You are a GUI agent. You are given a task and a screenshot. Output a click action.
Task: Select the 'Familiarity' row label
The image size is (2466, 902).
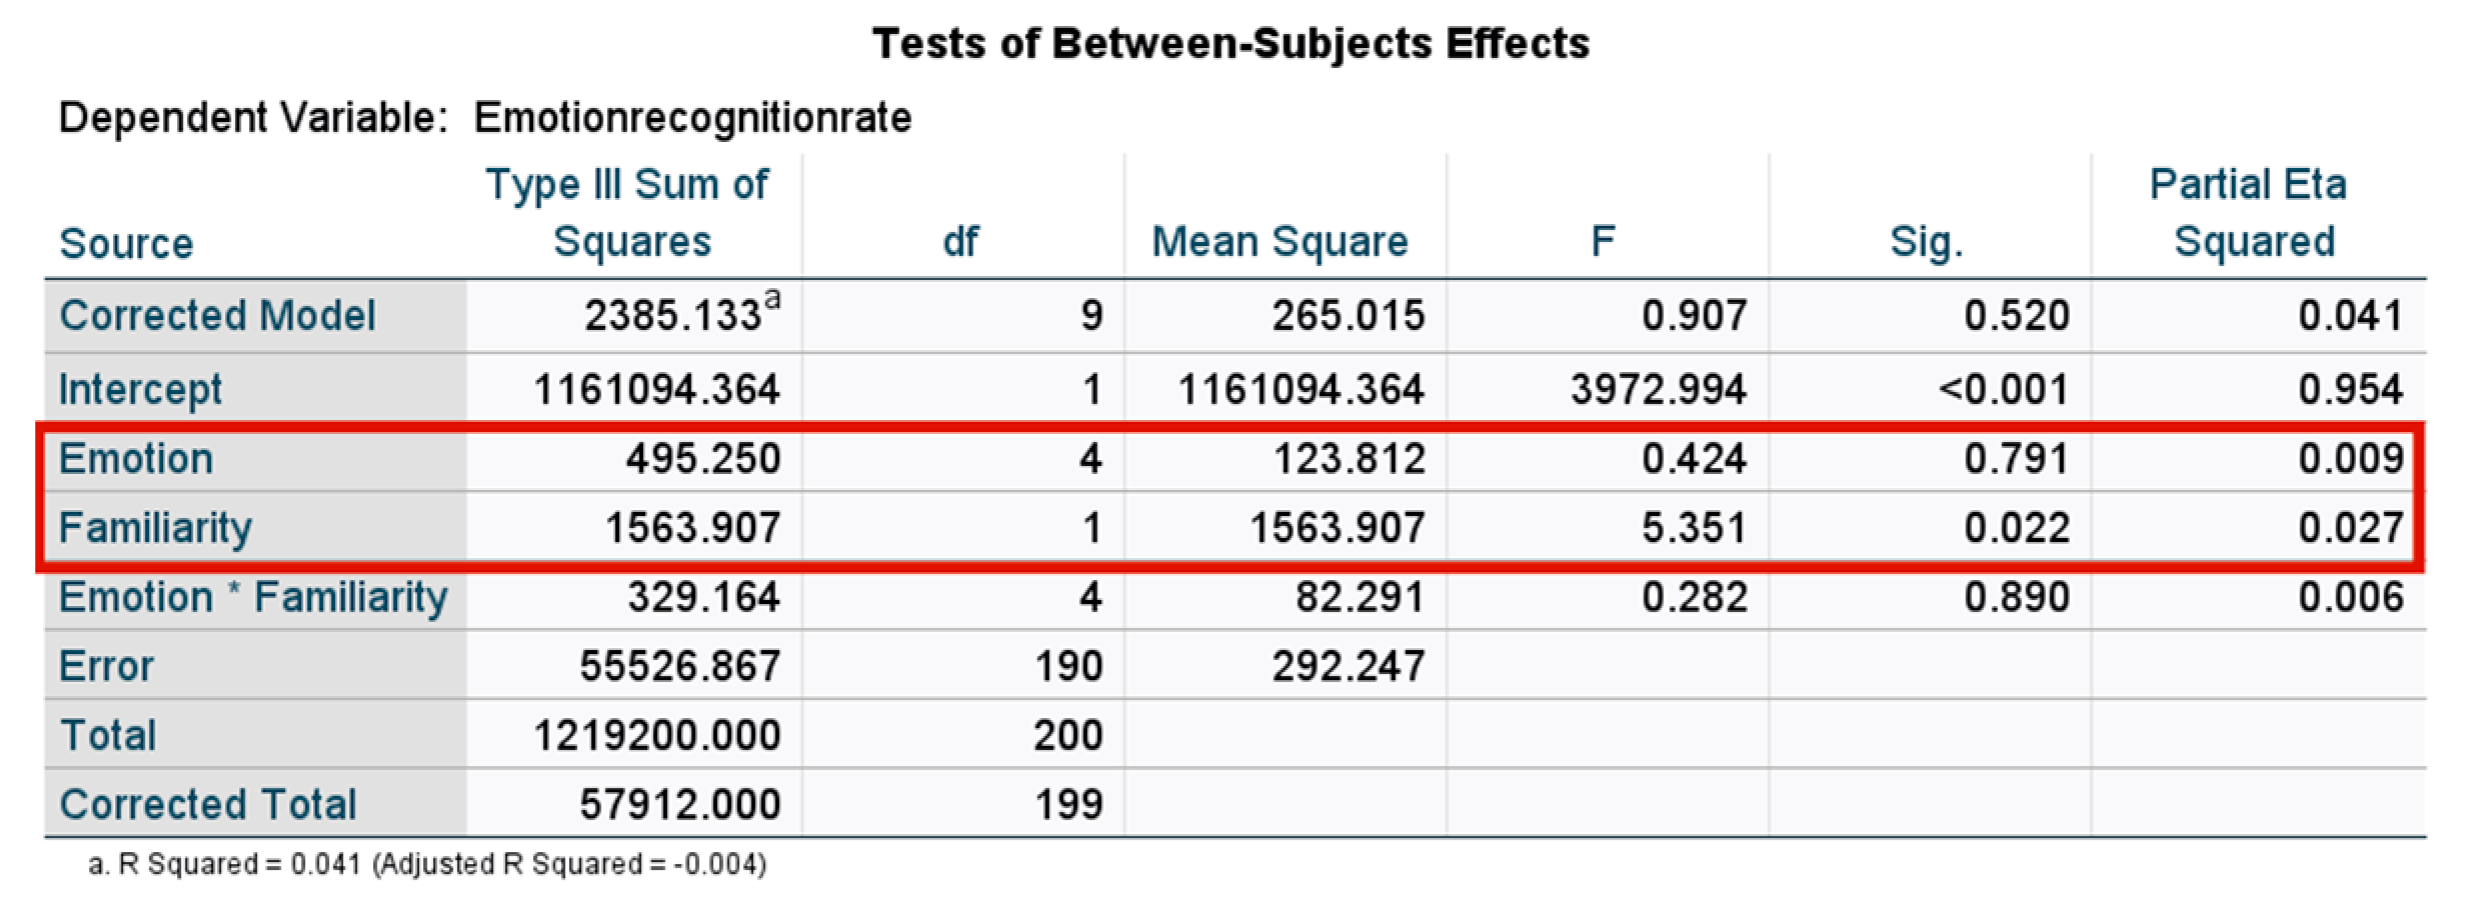(x=155, y=528)
